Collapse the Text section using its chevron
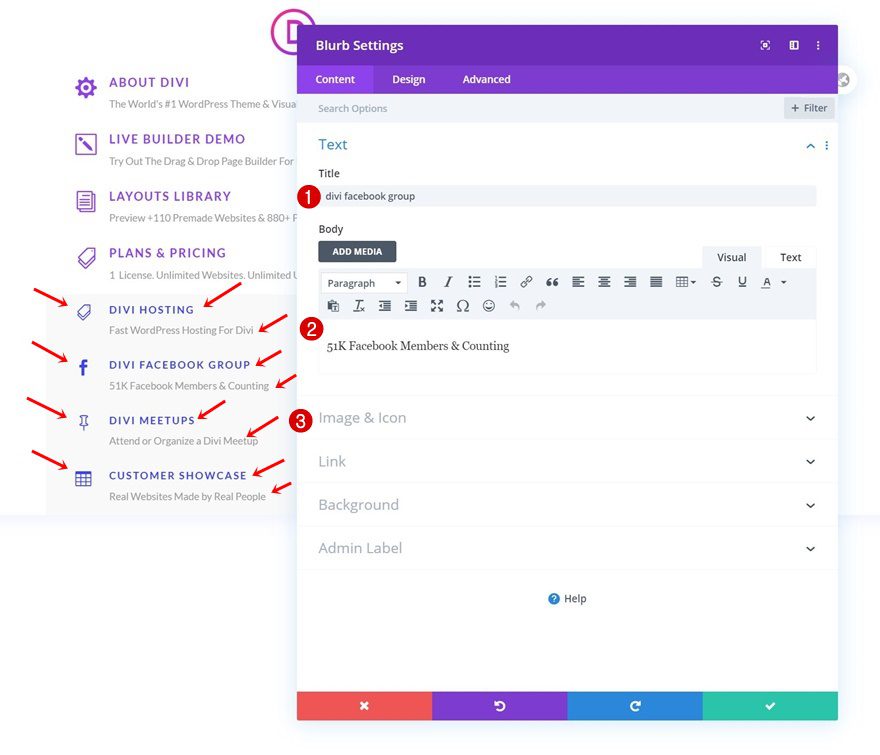Image resolution: width=880 pixels, height=755 pixels. click(810, 144)
